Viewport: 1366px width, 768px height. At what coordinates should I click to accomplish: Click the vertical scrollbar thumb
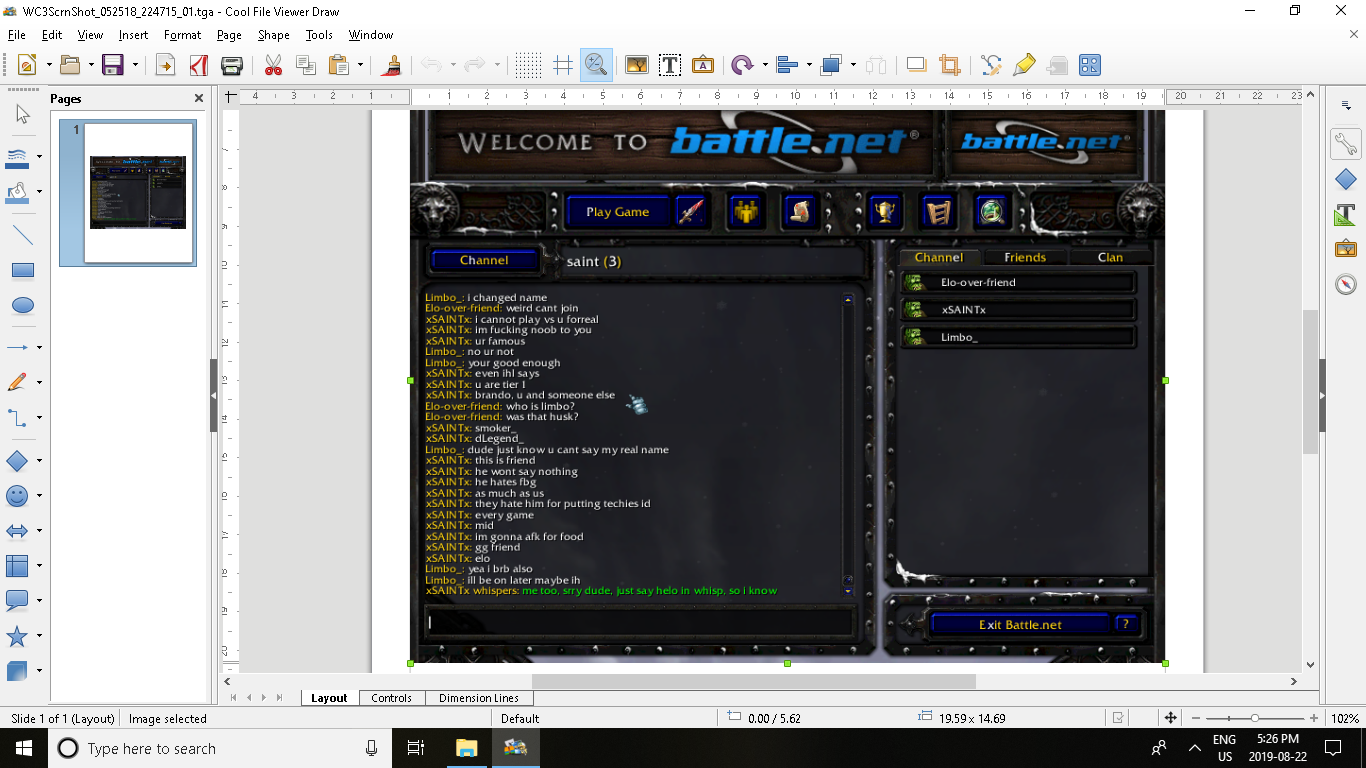[x=1310, y=382]
